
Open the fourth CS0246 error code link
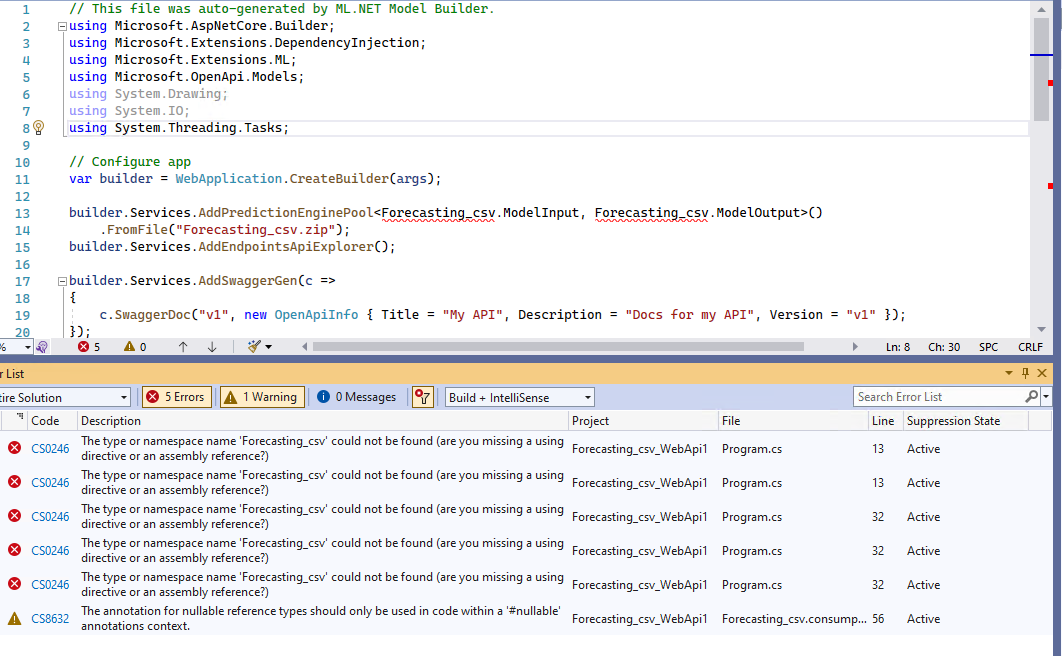pos(50,550)
